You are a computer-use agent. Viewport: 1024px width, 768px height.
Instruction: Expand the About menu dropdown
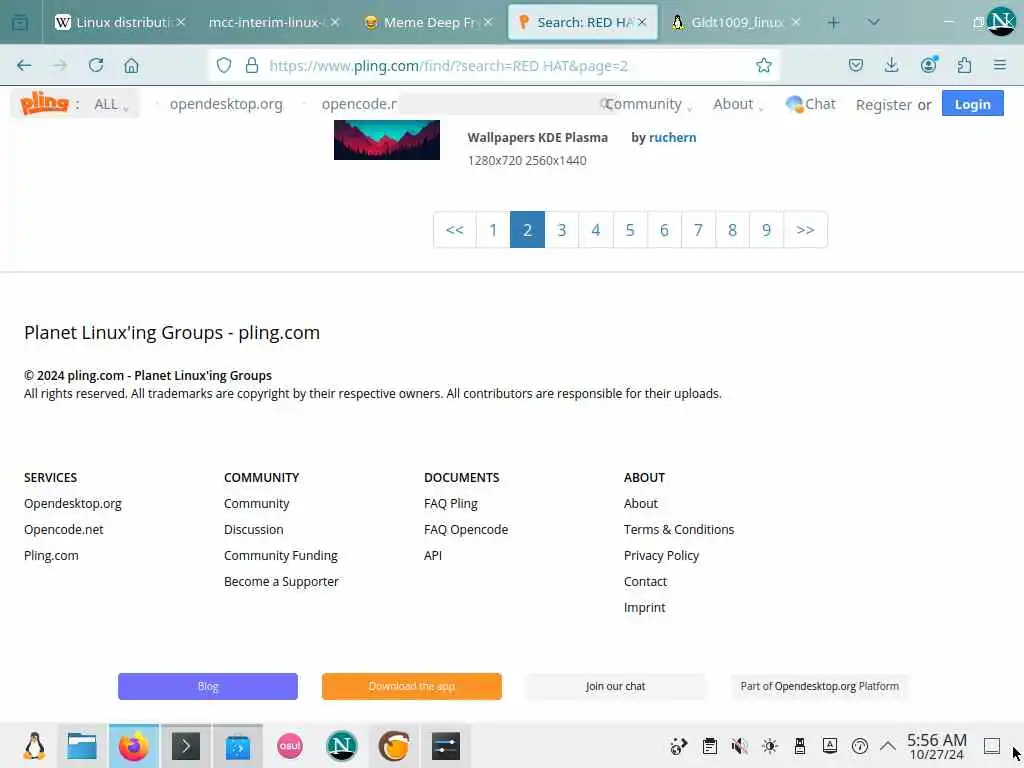[738, 104]
